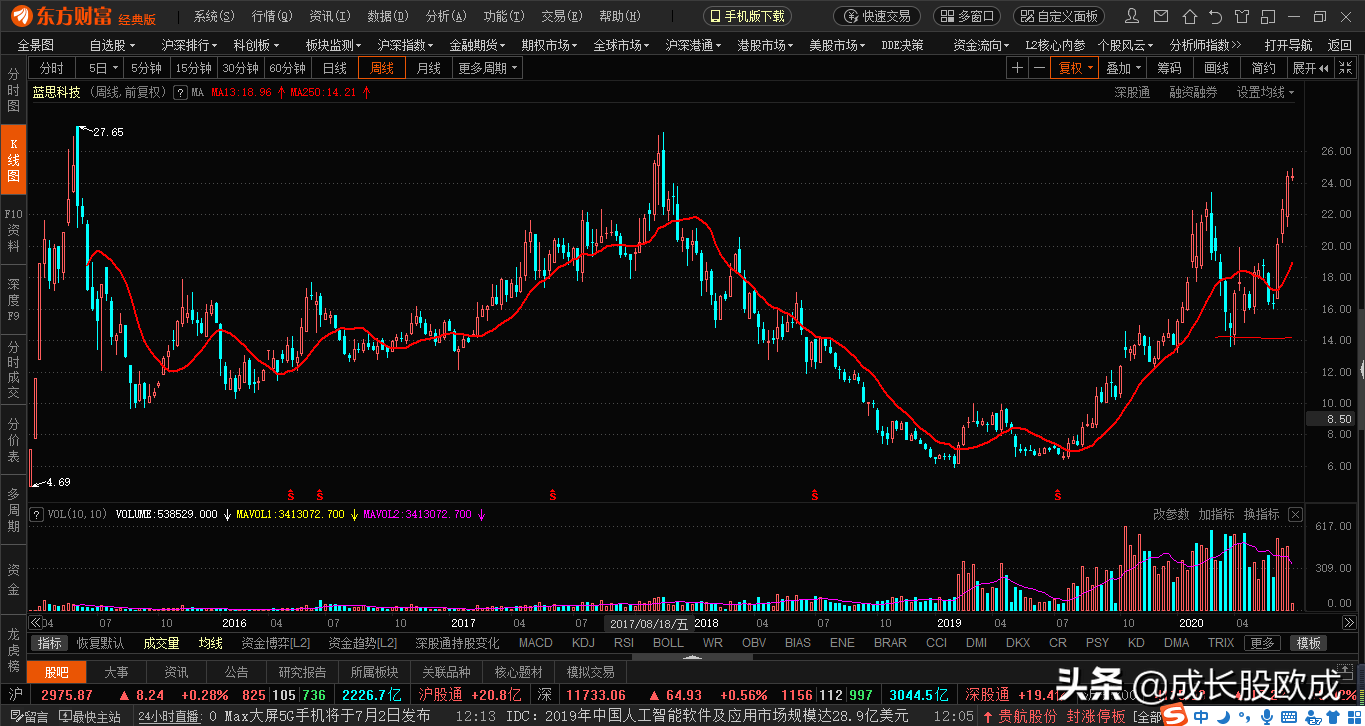
Task: Zoom out chart with minus button
Action: pos(1039,68)
